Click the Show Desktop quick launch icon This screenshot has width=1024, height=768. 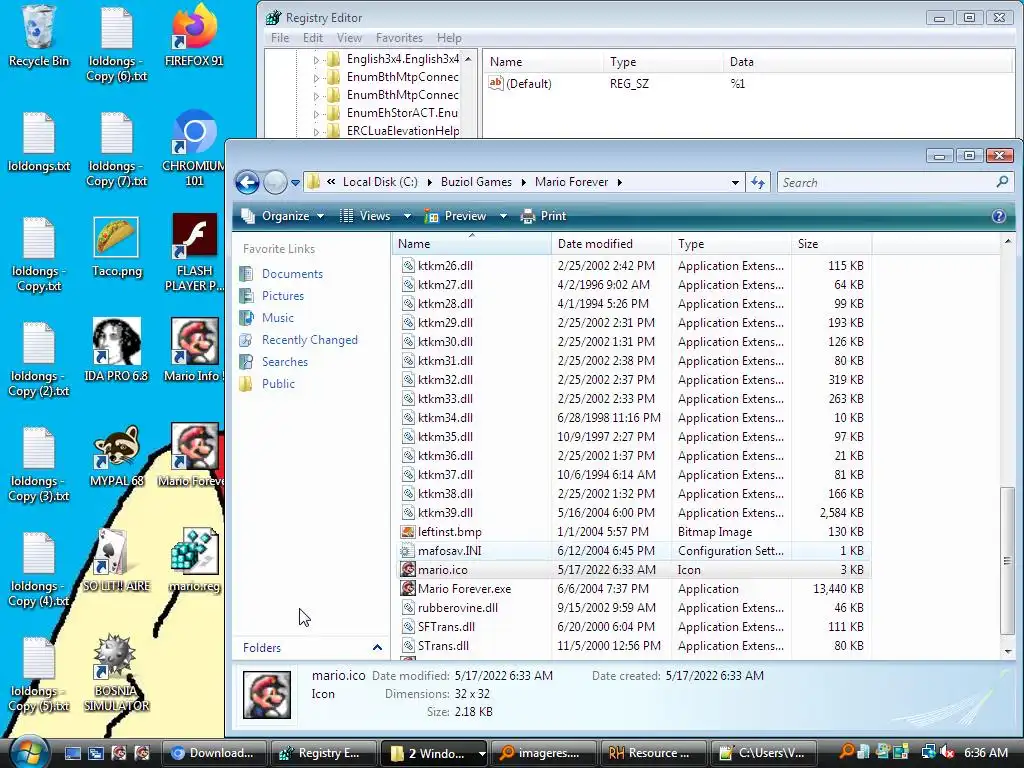click(72, 753)
